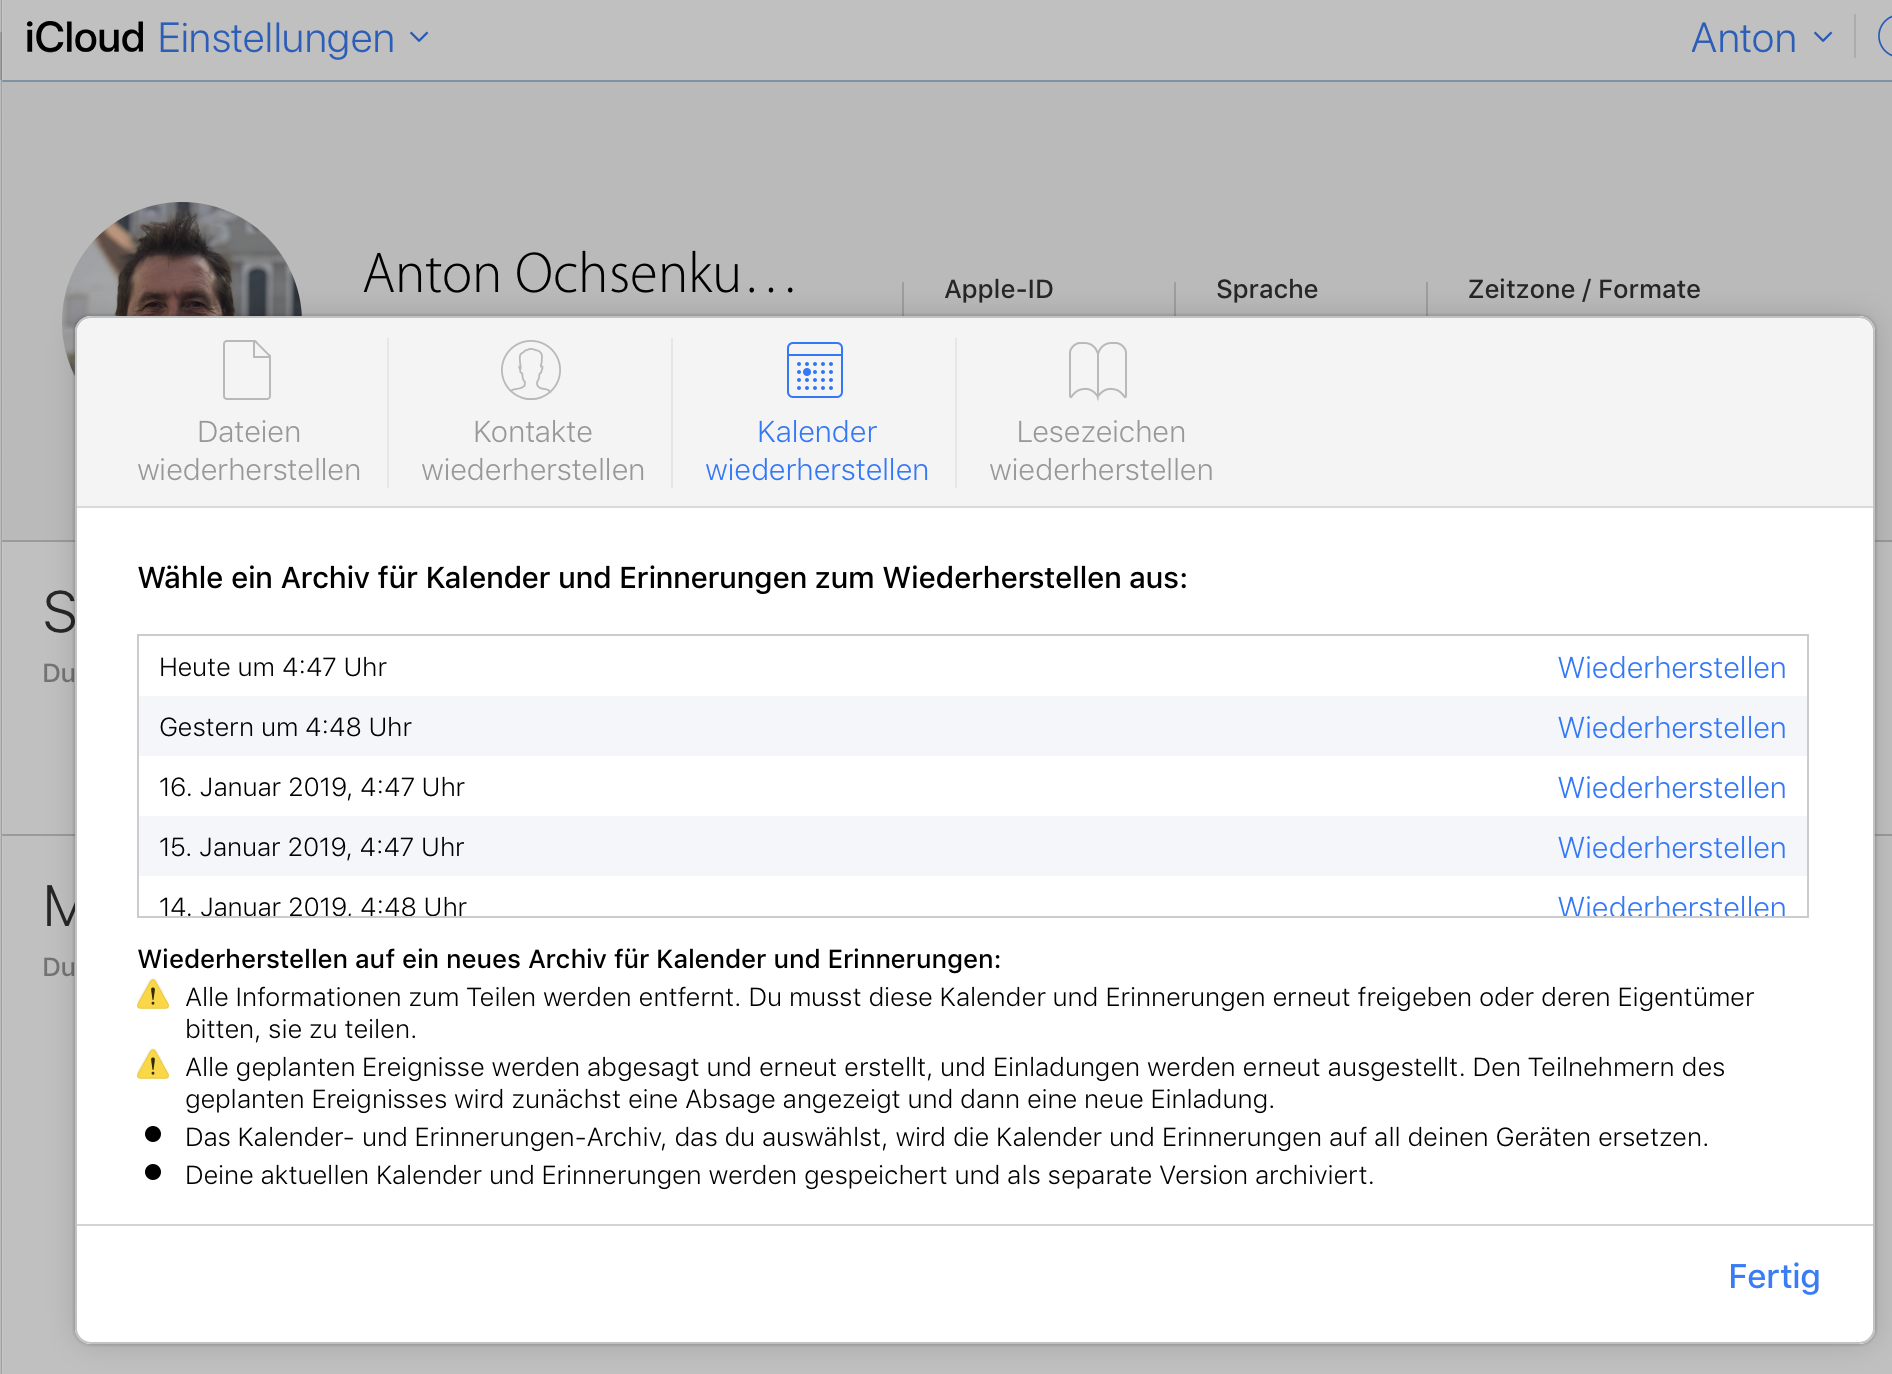The height and width of the screenshot is (1374, 1892).
Task: Click the warning icon beside Alle Informationen
Action: coord(153,995)
